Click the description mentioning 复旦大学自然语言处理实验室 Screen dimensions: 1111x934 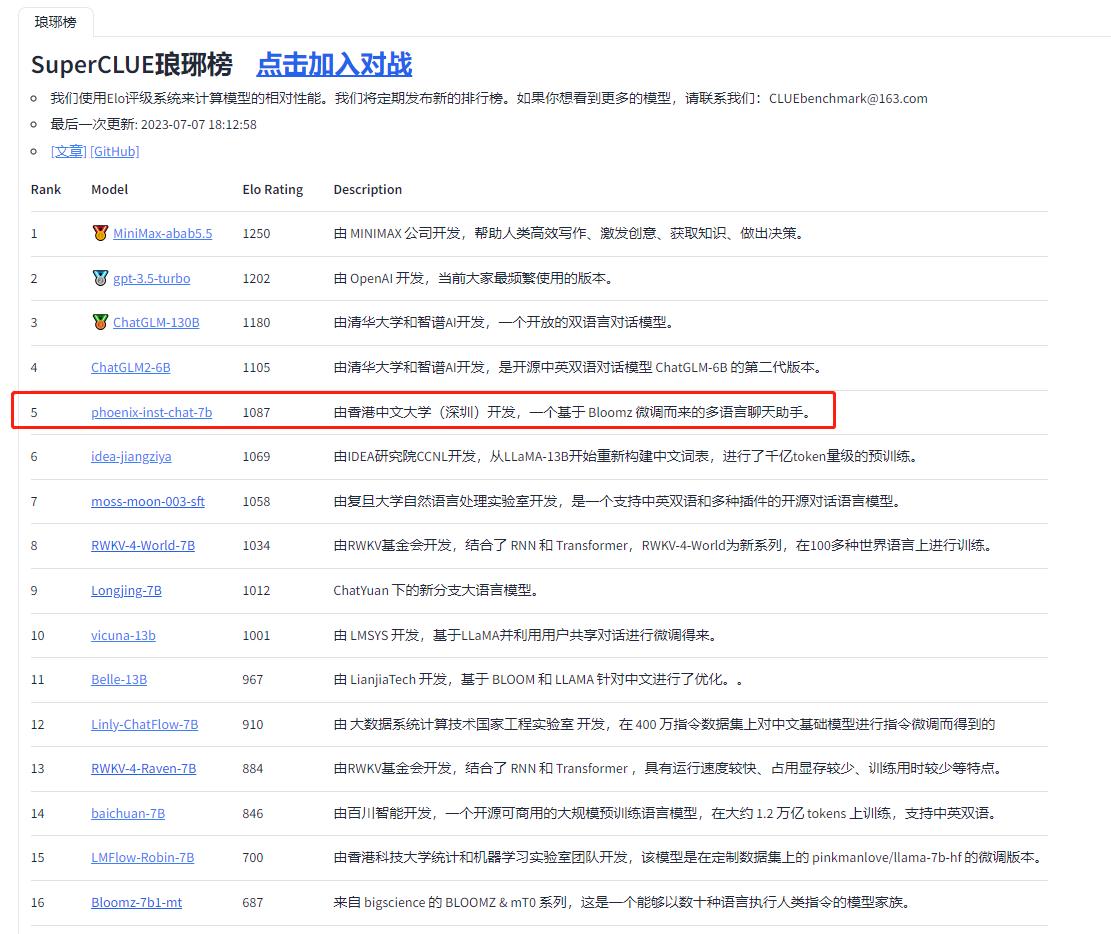tap(618, 501)
